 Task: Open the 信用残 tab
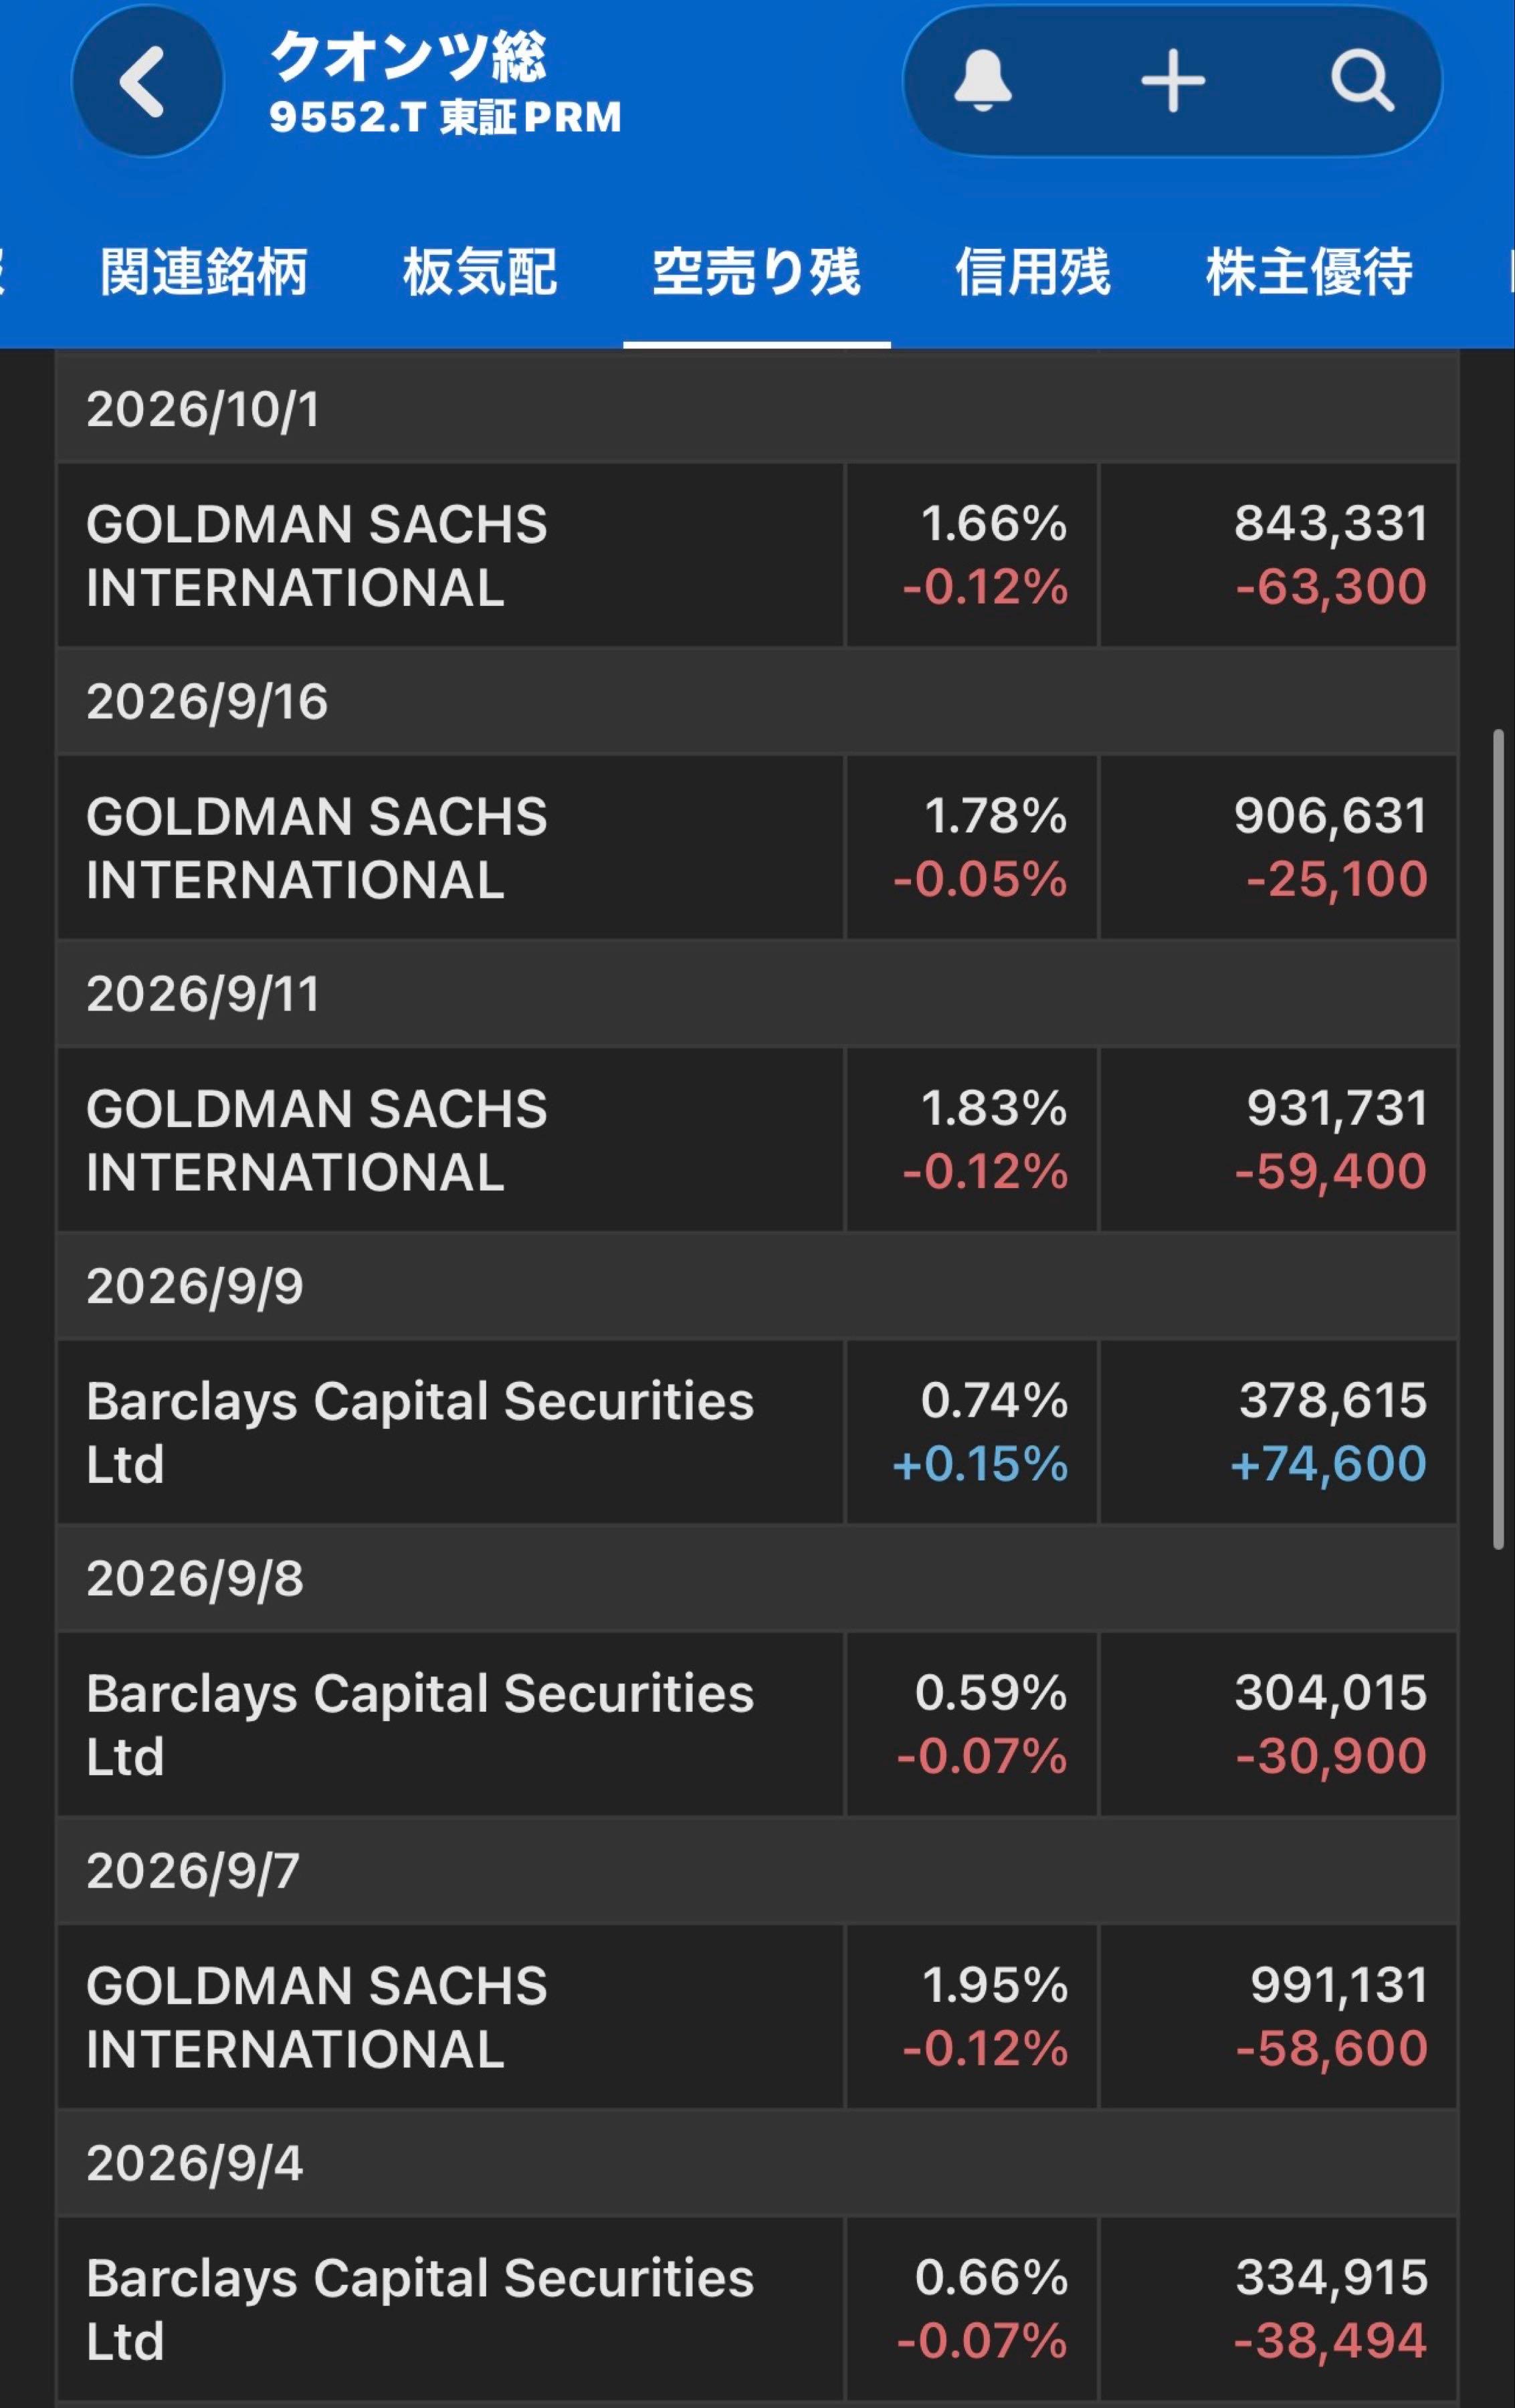click(1032, 271)
